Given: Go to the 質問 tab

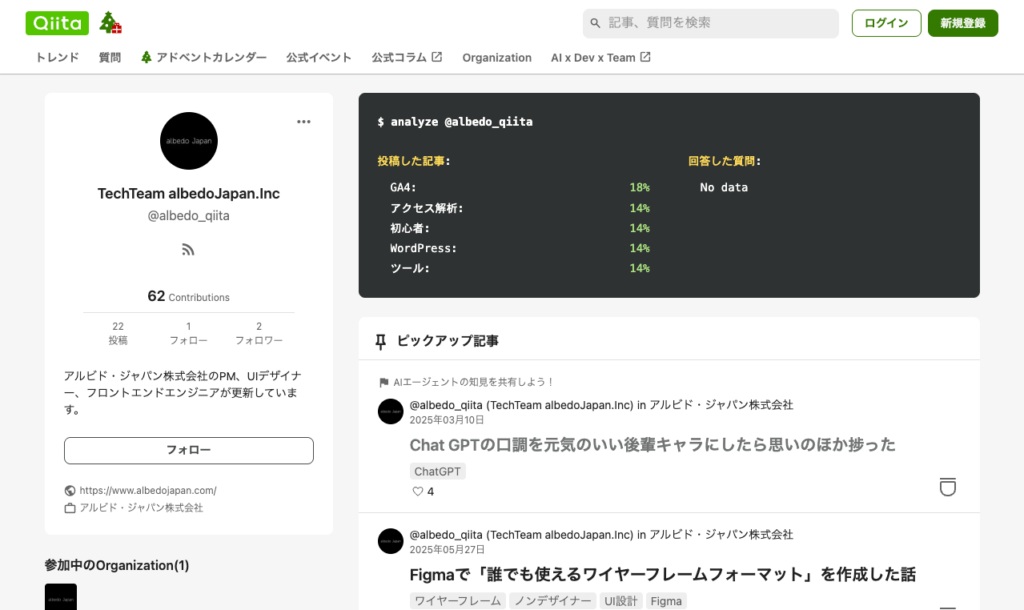Looking at the screenshot, I should tap(110, 58).
